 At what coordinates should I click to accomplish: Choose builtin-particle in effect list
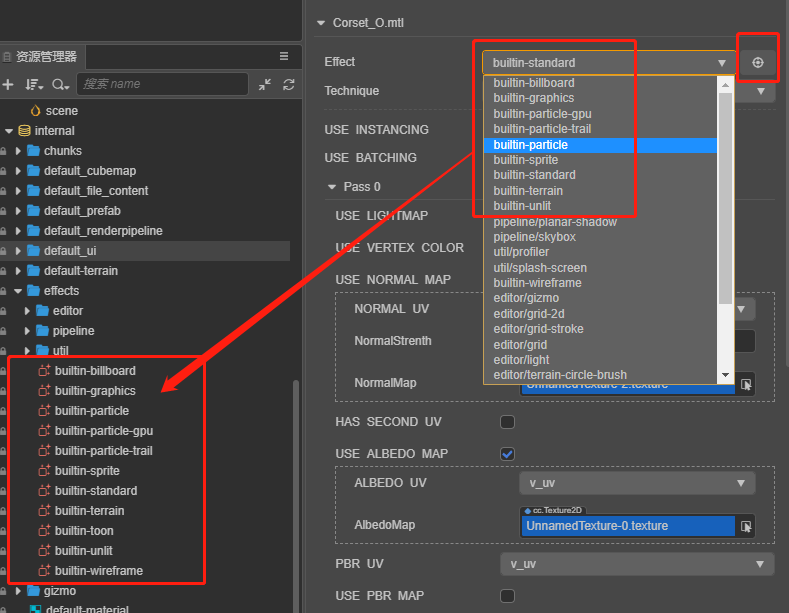(600, 145)
